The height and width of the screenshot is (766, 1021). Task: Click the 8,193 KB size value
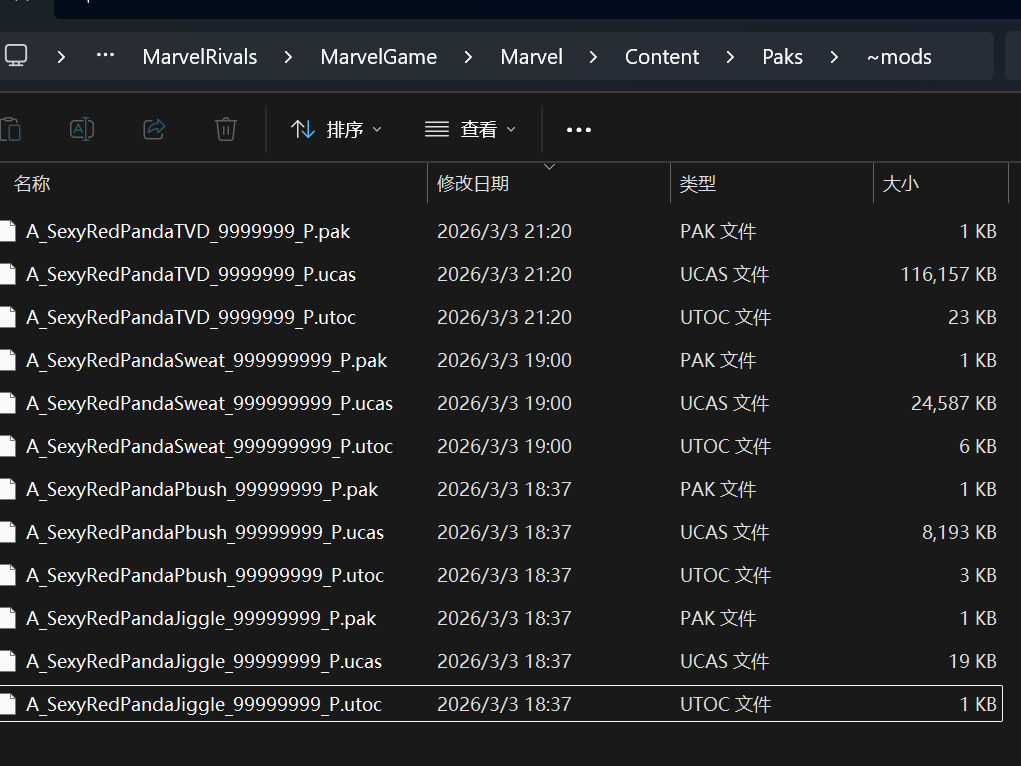[x=959, y=532]
